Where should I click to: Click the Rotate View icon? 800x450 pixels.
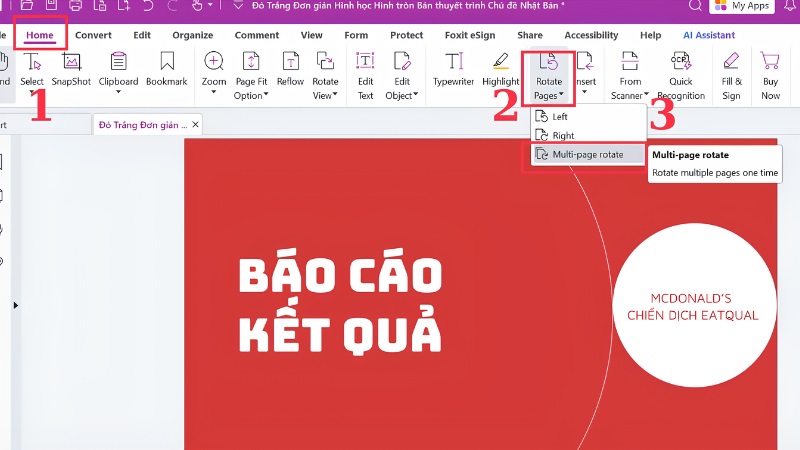point(325,61)
